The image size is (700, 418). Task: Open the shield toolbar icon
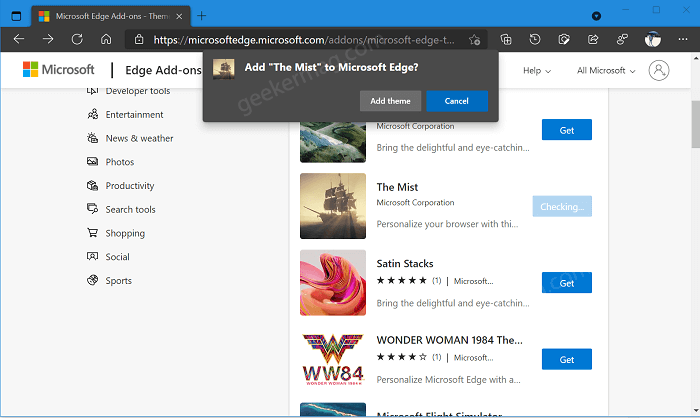[x=564, y=40]
